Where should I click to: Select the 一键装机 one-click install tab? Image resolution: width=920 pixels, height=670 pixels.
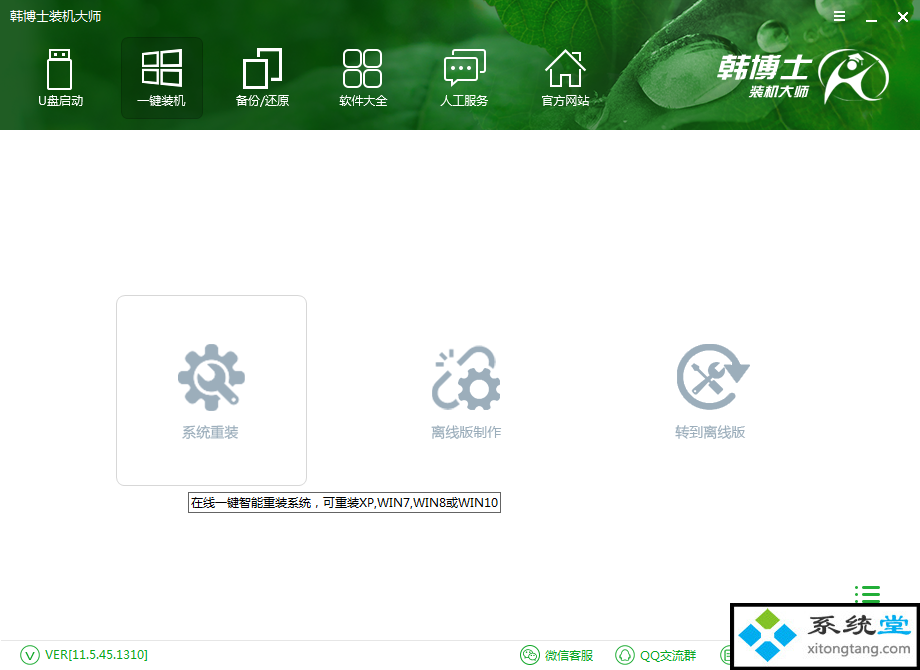coord(162,78)
